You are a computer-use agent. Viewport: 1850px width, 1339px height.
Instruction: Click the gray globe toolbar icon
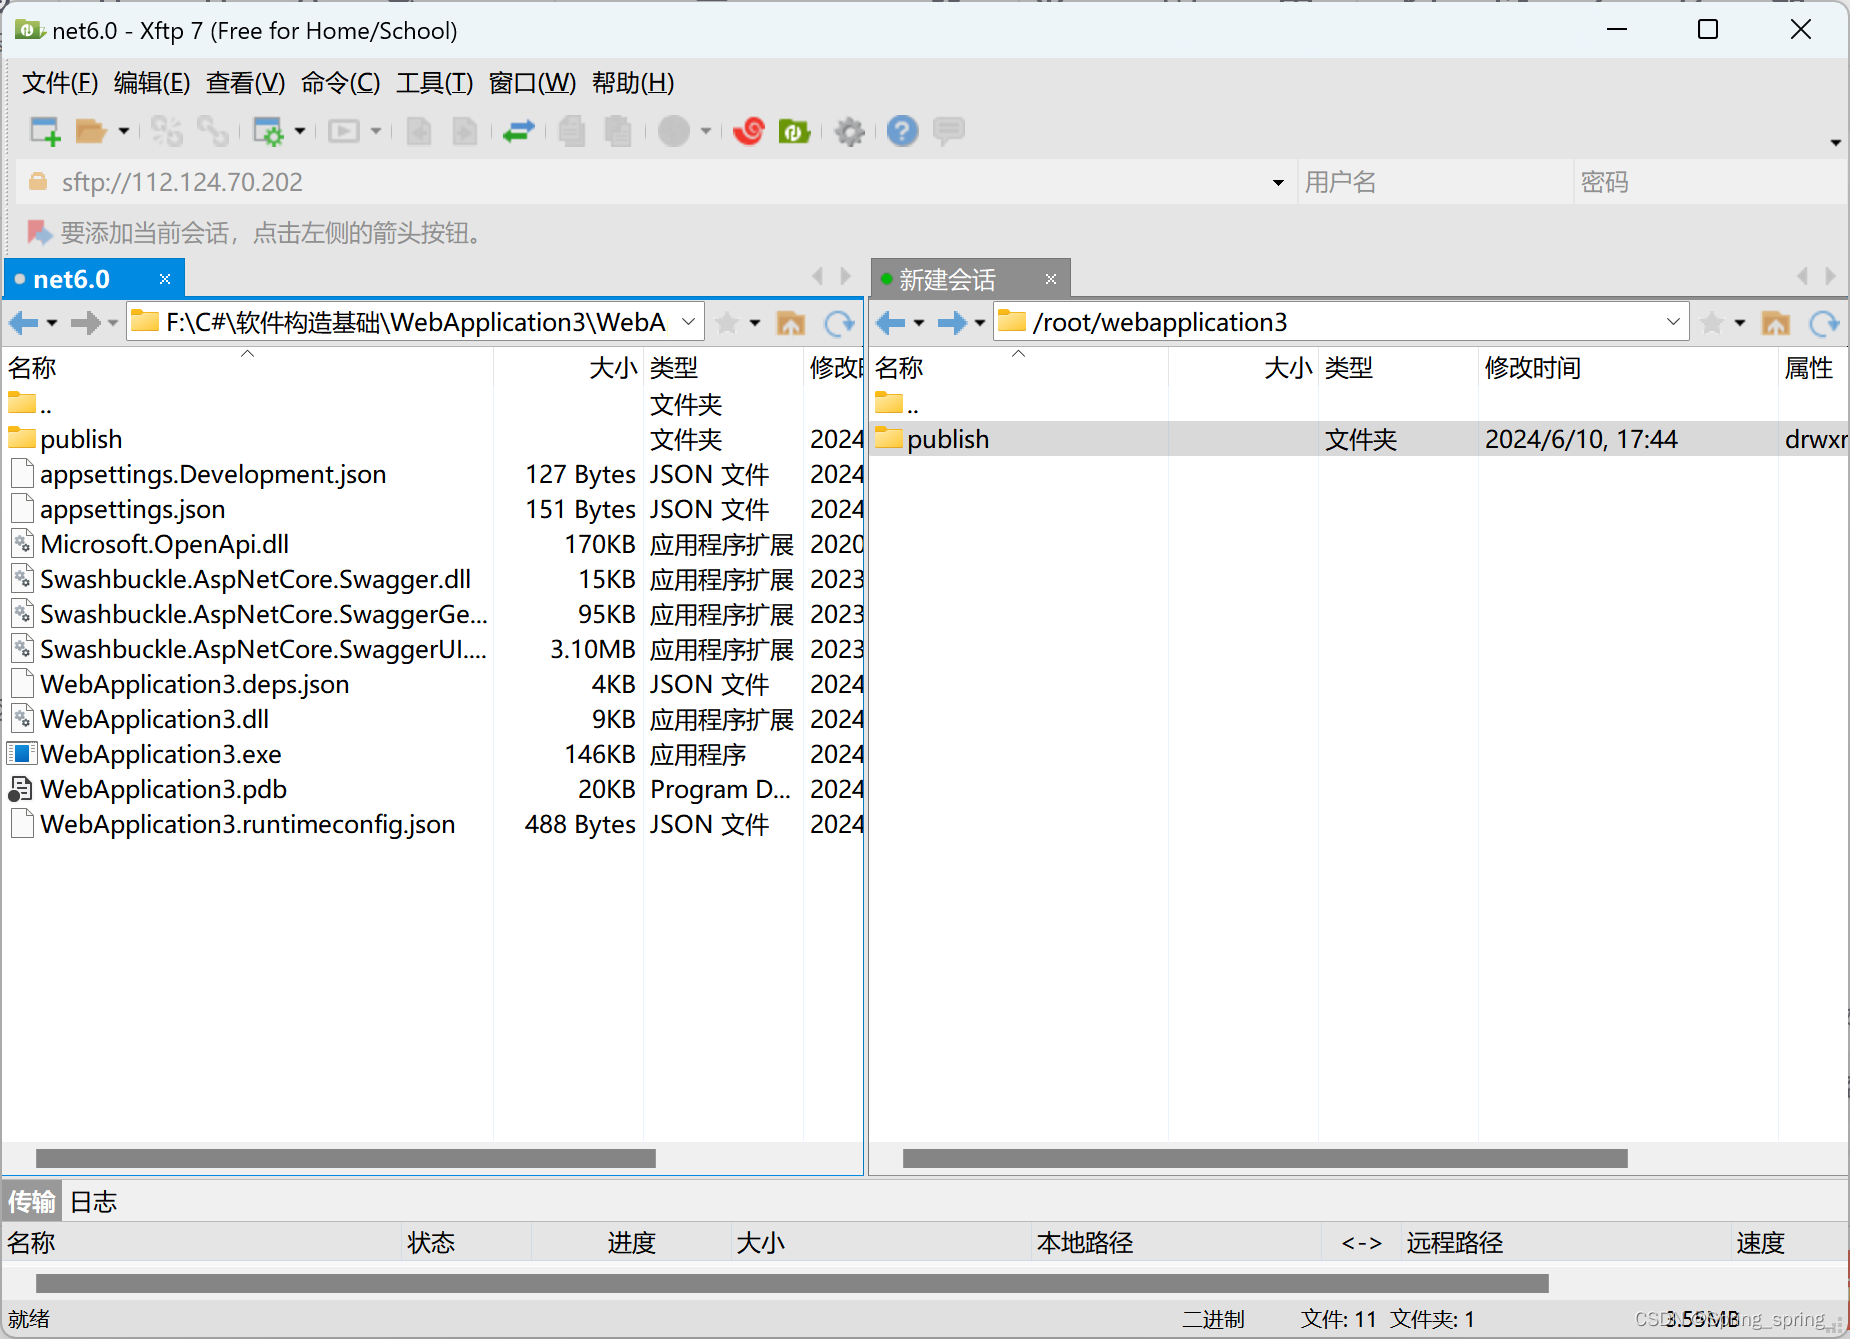coord(674,131)
